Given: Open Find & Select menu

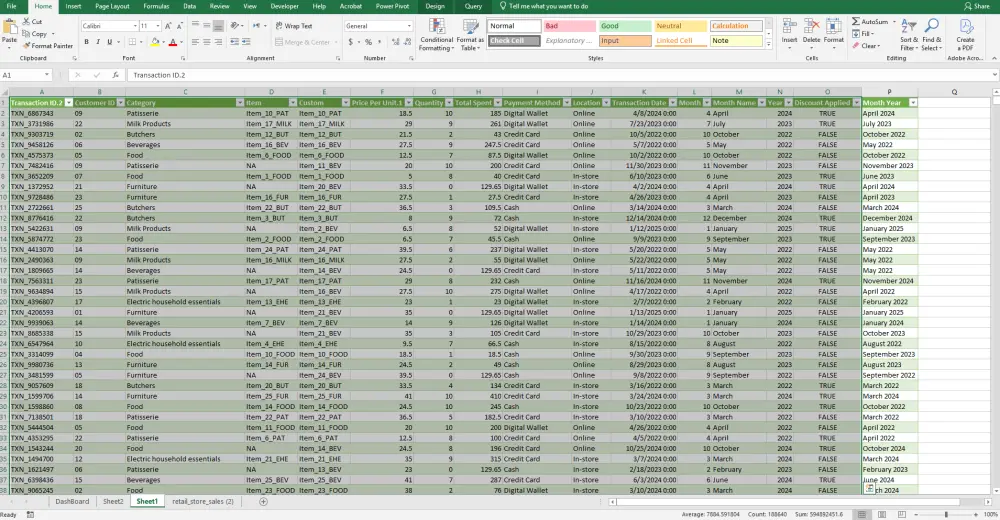Looking at the screenshot, I should tap(931, 34).
